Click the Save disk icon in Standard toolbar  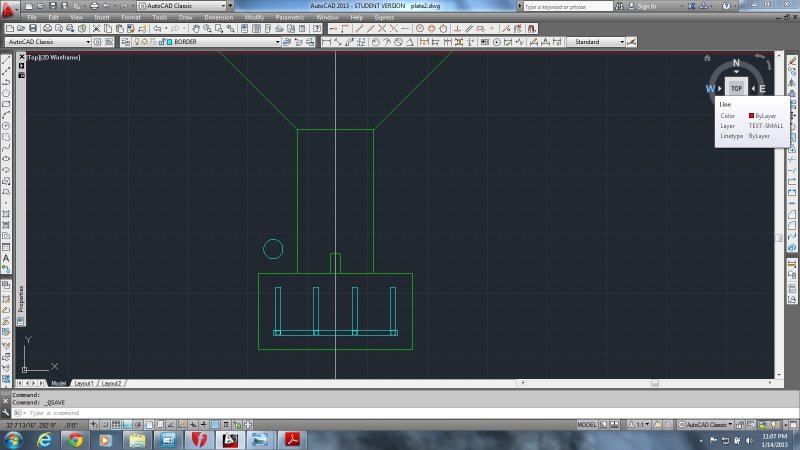click(x=33, y=29)
